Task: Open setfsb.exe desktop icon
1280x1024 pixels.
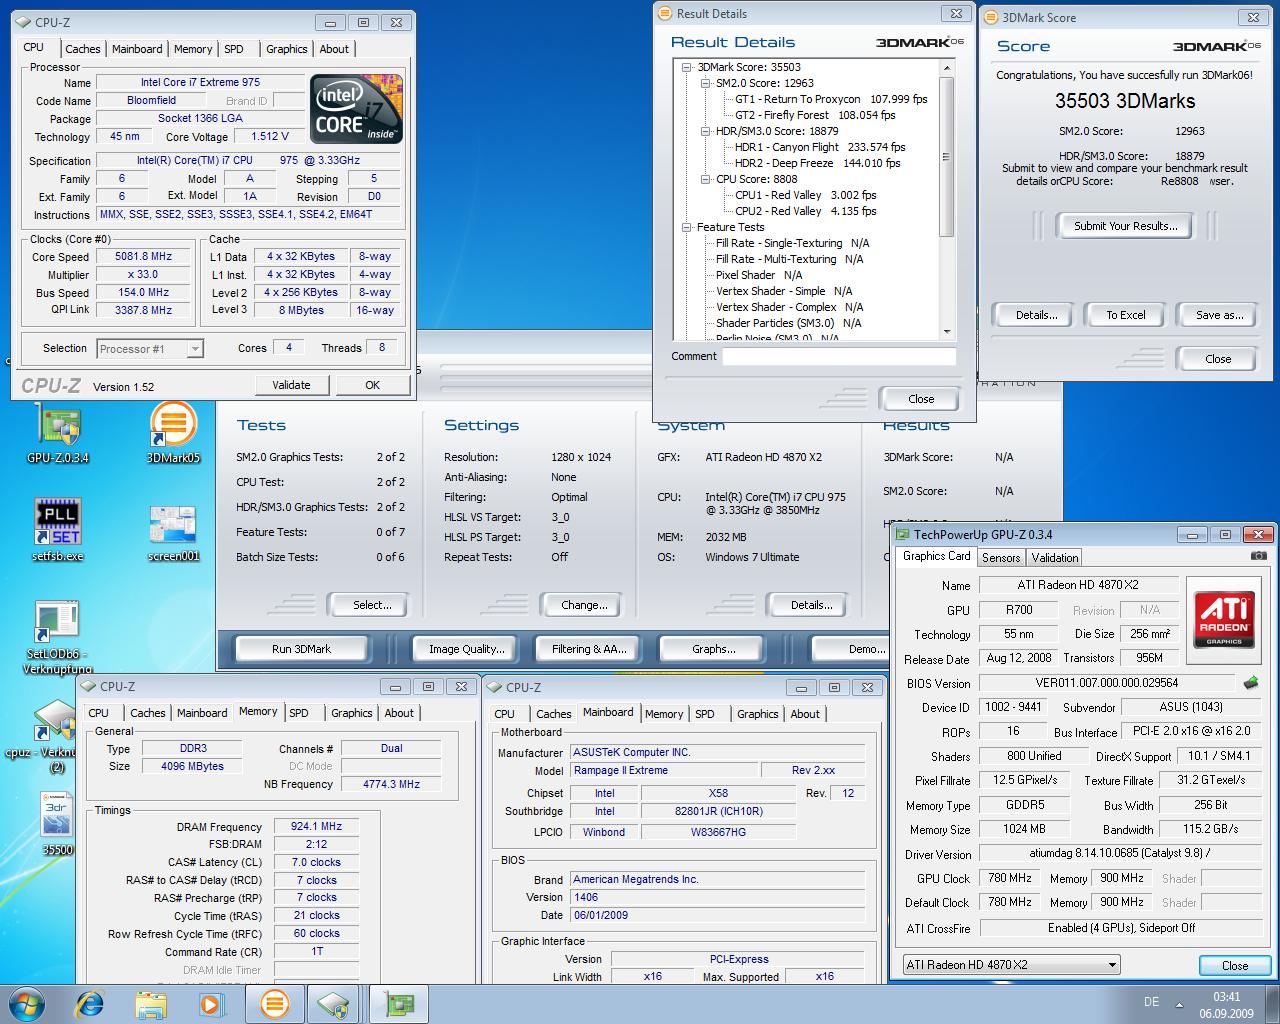Action: (x=58, y=530)
